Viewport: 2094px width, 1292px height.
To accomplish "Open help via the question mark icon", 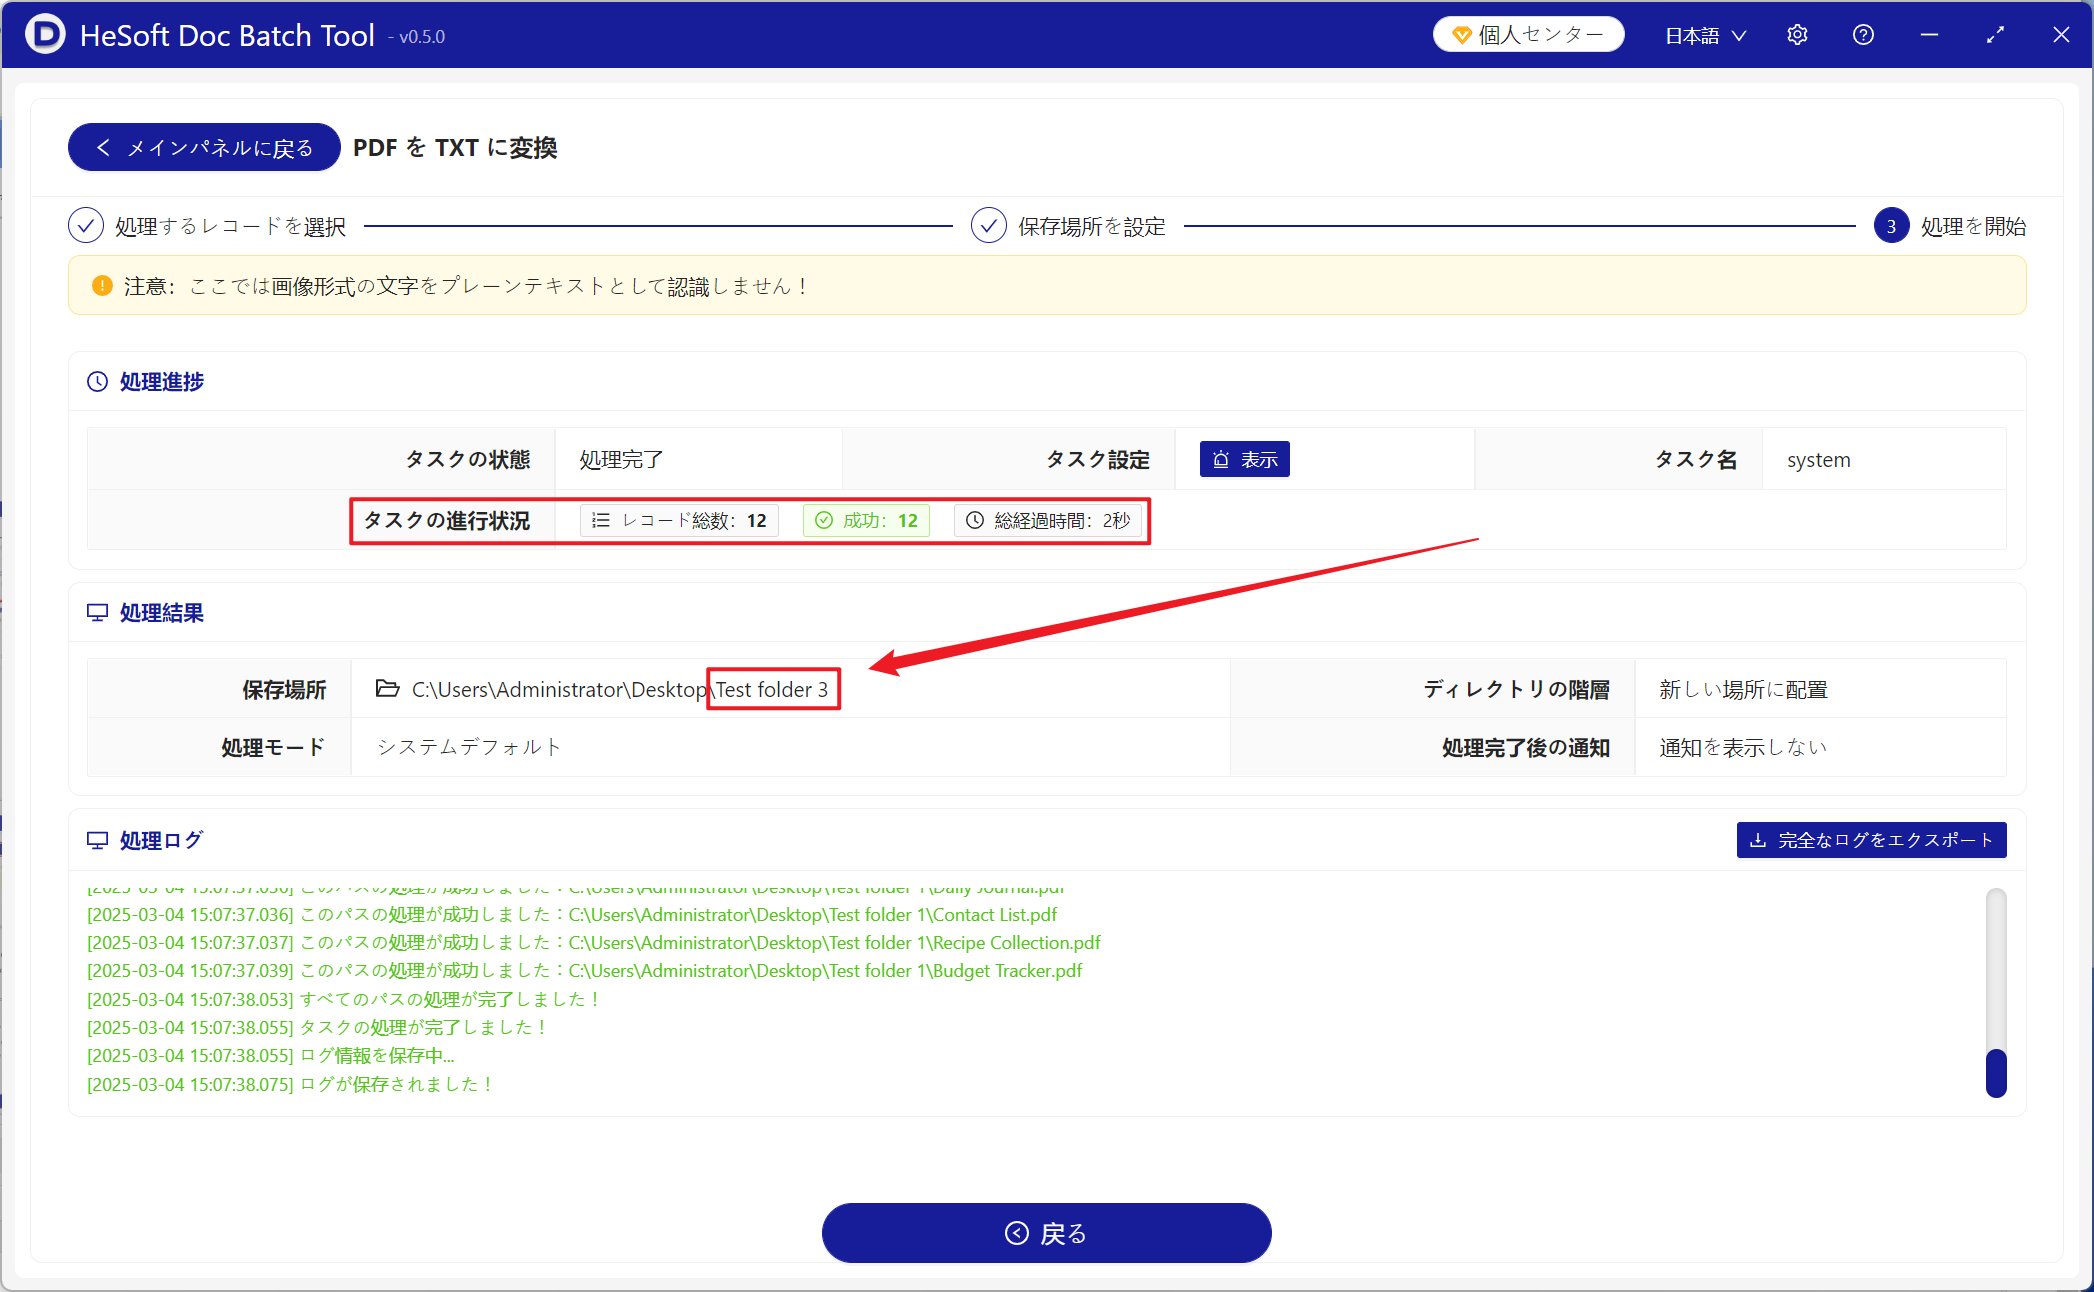I will point(1863,35).
